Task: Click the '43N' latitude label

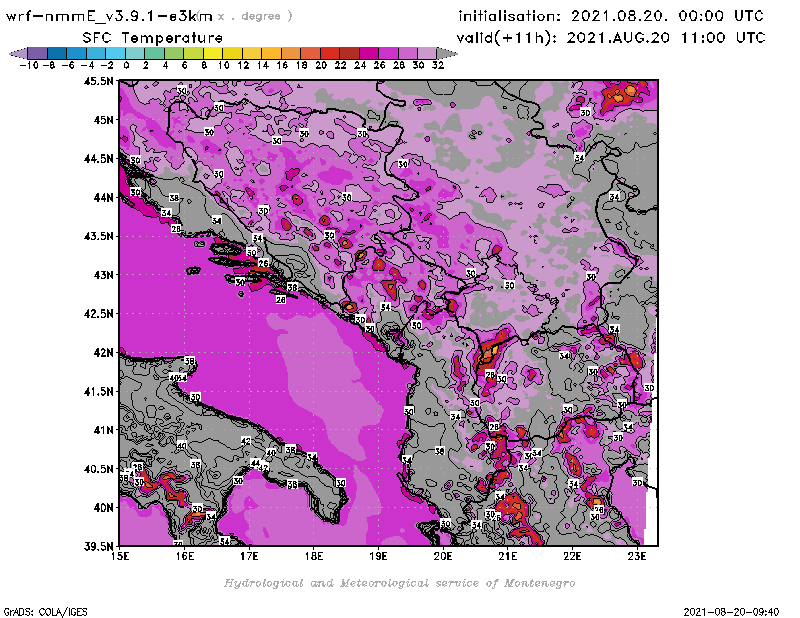Action: [x=104, y=275]
